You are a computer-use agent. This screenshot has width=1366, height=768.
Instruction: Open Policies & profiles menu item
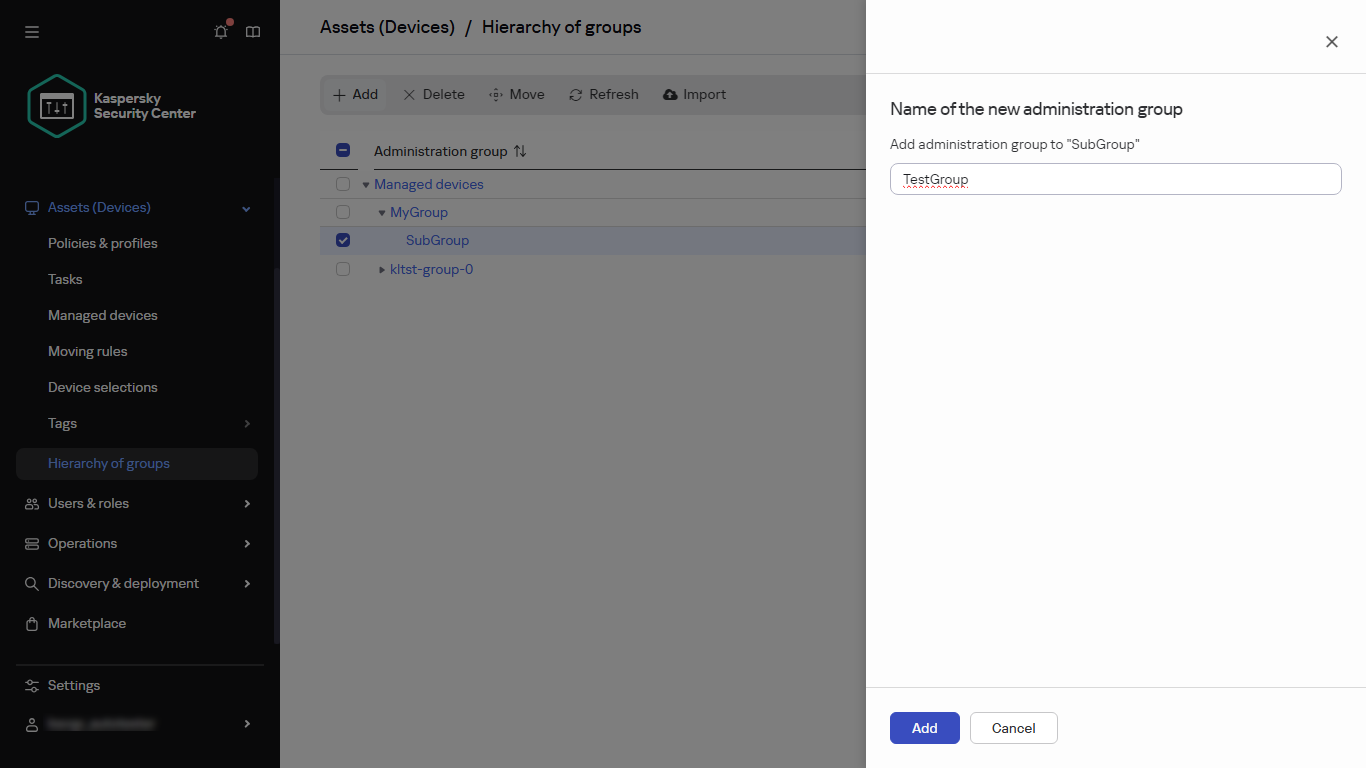(x=103, y=243)
